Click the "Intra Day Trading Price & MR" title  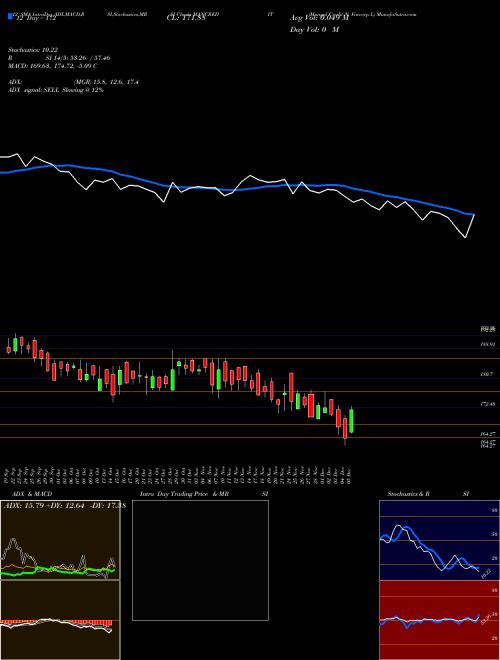click(184, 494)
